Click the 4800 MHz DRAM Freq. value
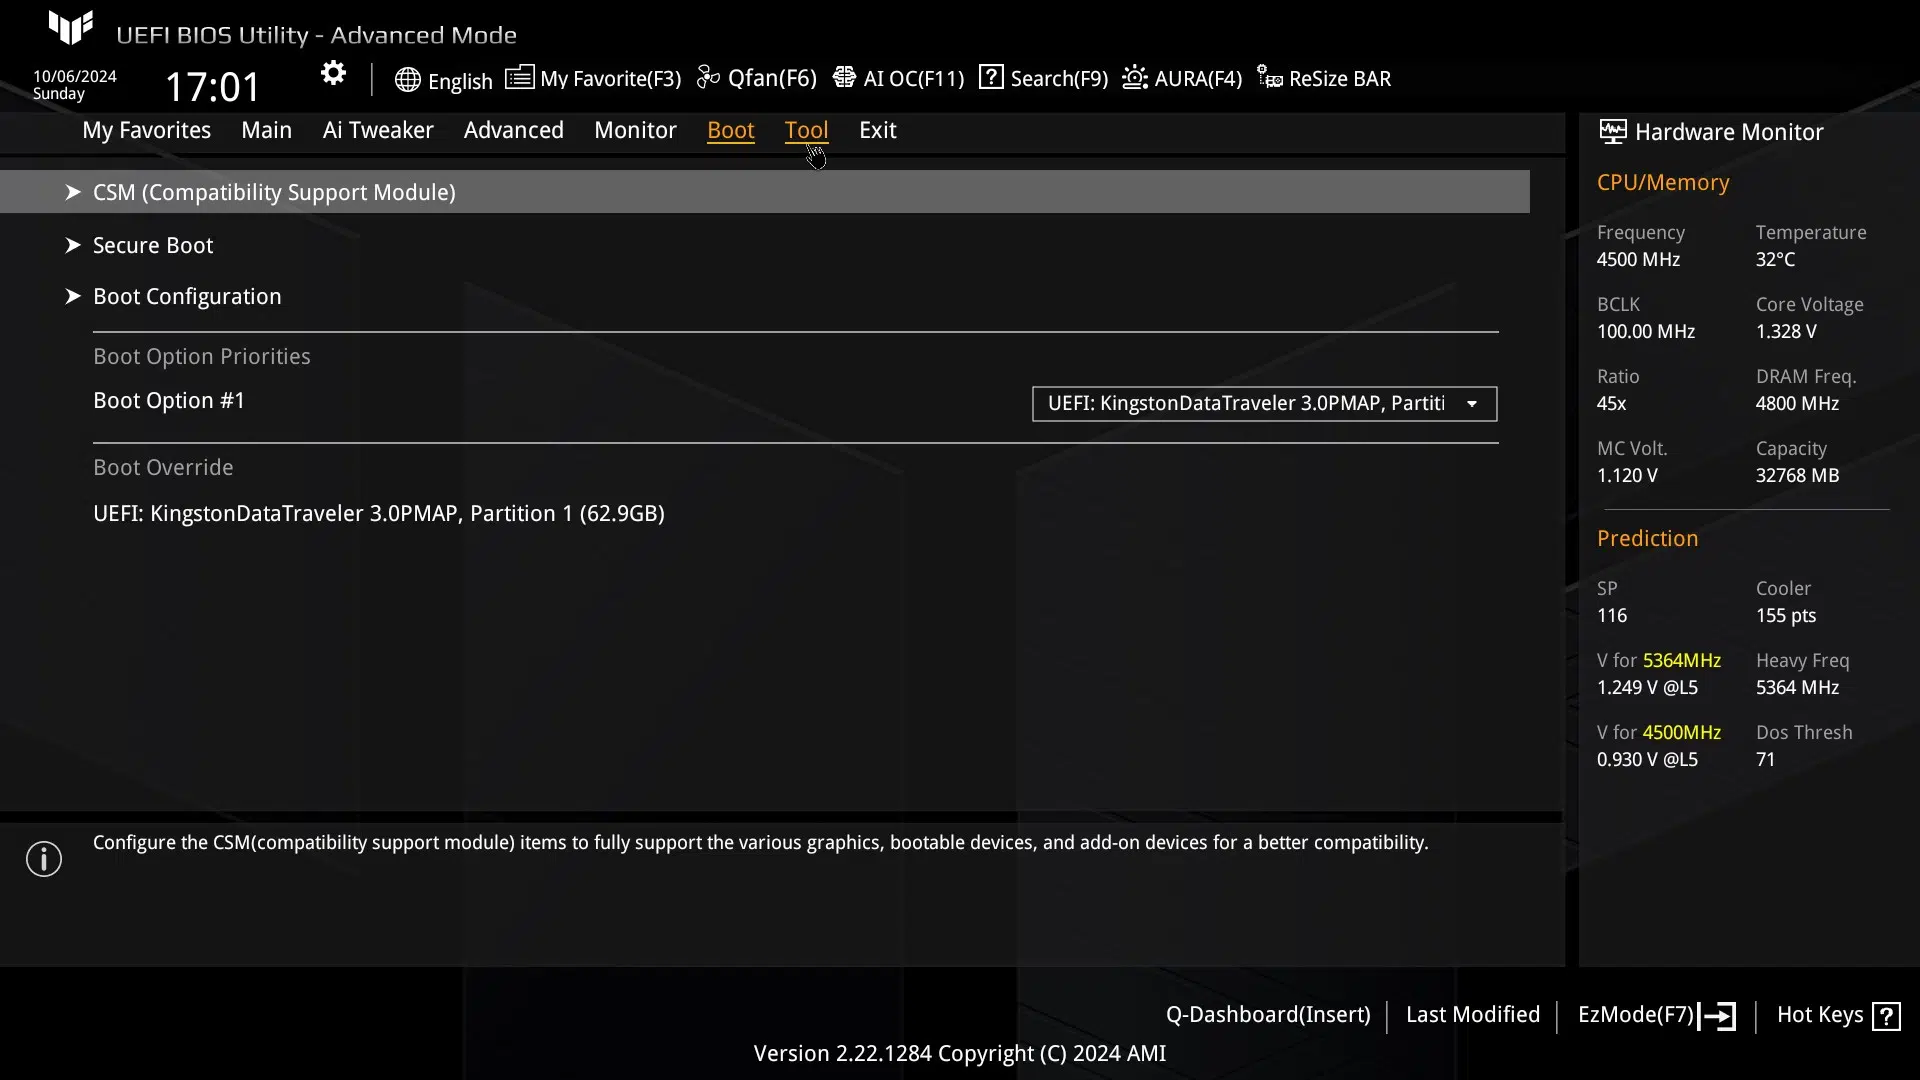The width and height of the screenshot is (1920, 1080). [1797, 403]
